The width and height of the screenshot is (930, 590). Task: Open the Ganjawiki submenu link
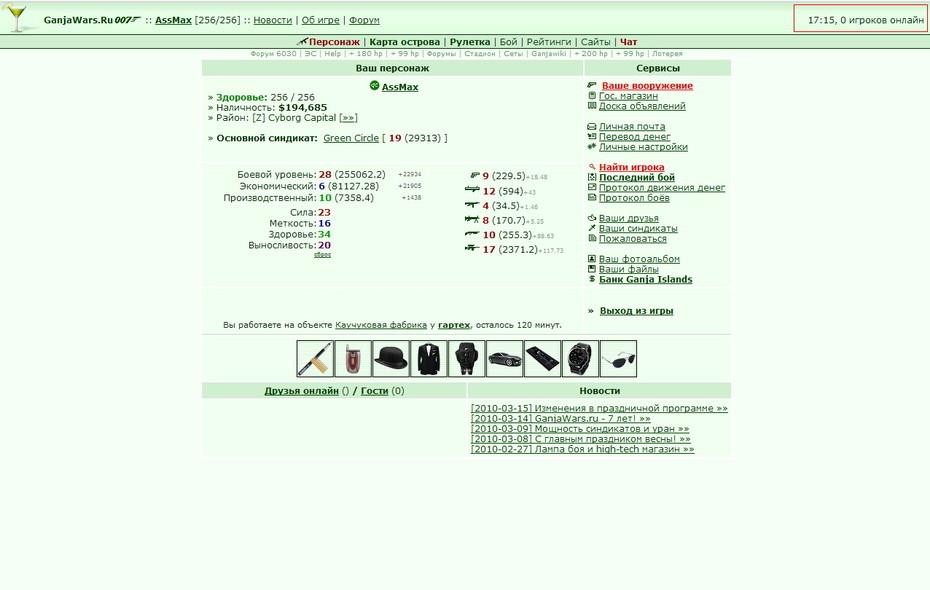[x=549, y=53]
